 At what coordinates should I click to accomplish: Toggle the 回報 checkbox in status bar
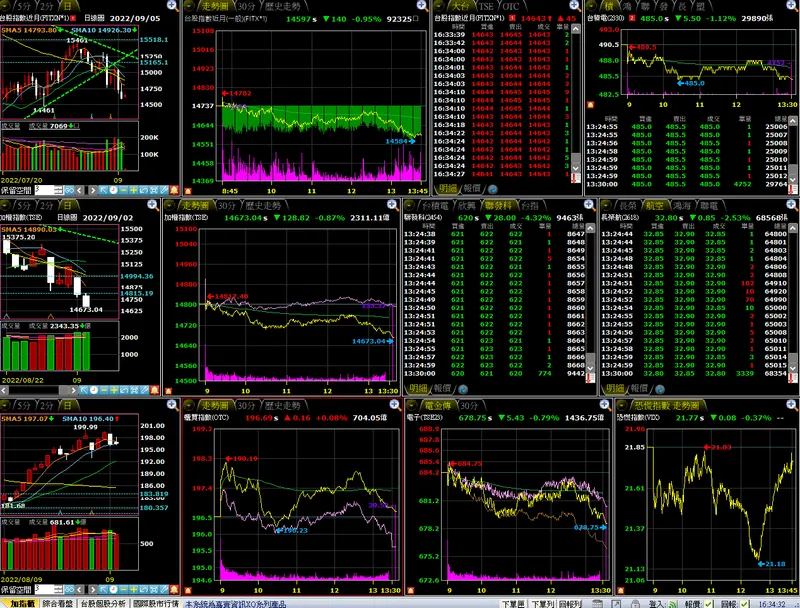pyautogui.click(x=744, y=603)
